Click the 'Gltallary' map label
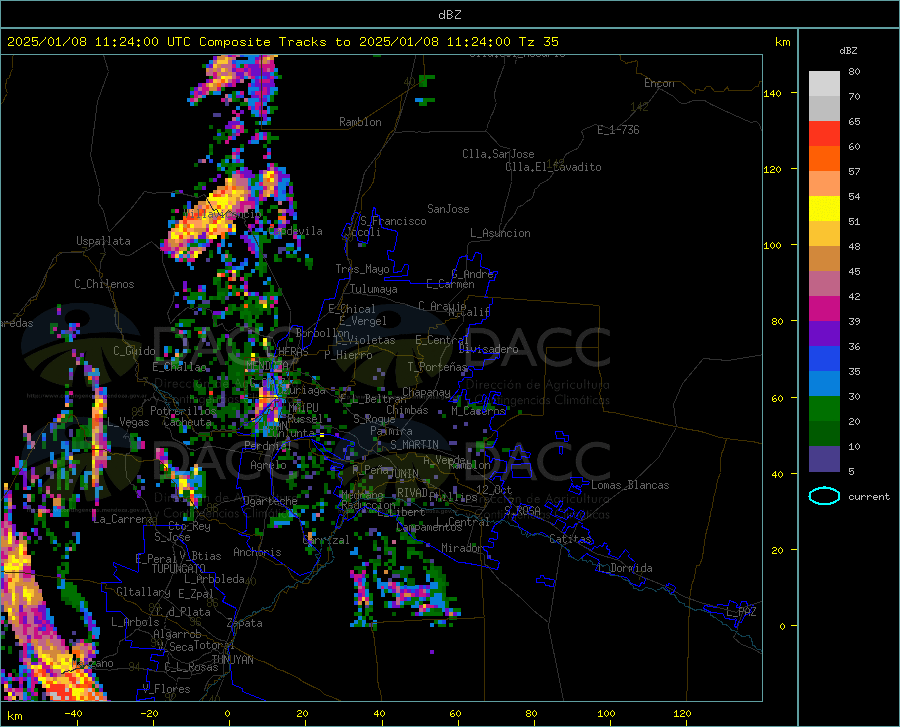 pyautogui.click(x=143, y=592)
